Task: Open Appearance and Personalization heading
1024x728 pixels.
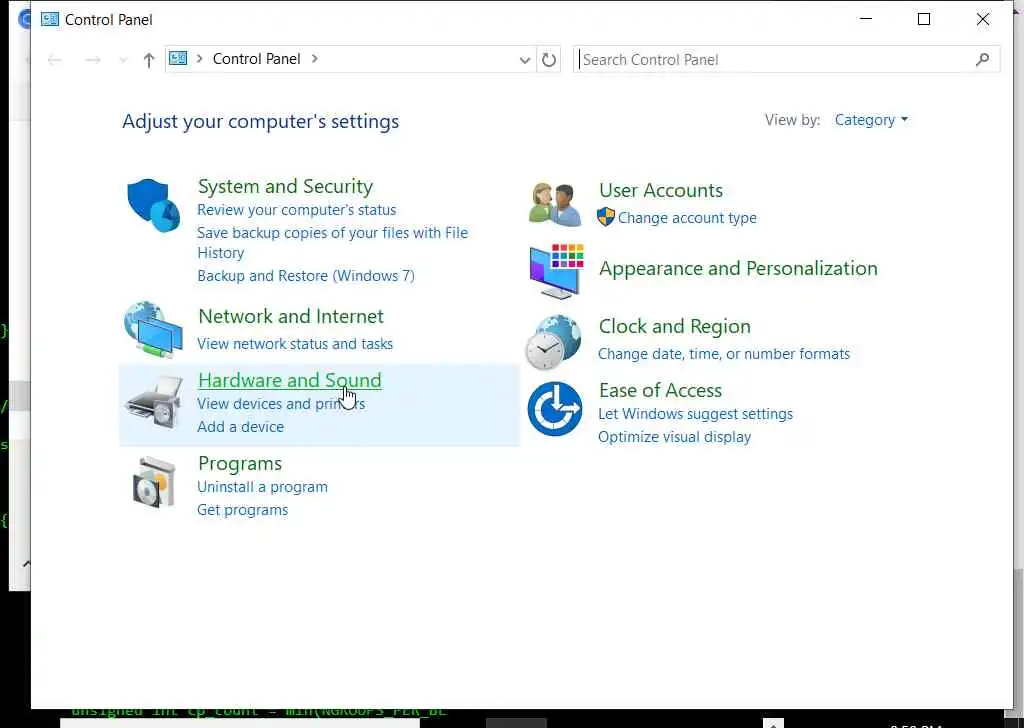Action: tap(738, 268)
